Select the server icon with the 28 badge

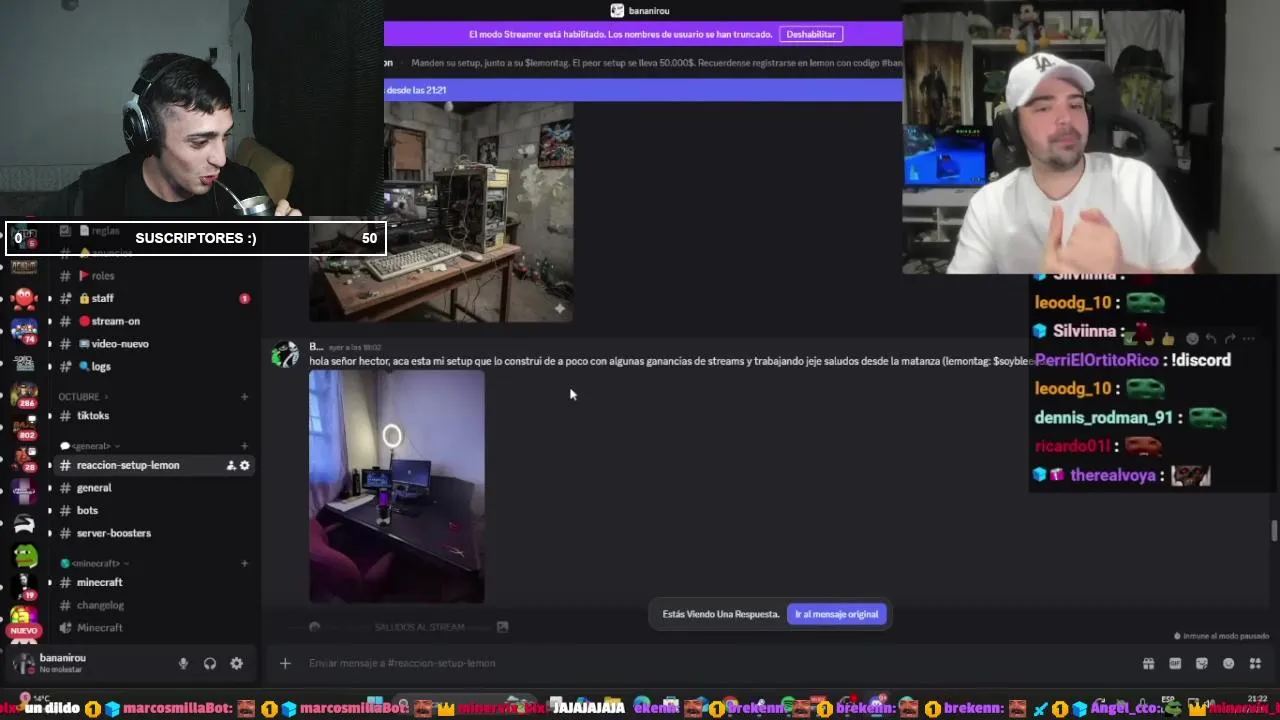click(24, 459)
